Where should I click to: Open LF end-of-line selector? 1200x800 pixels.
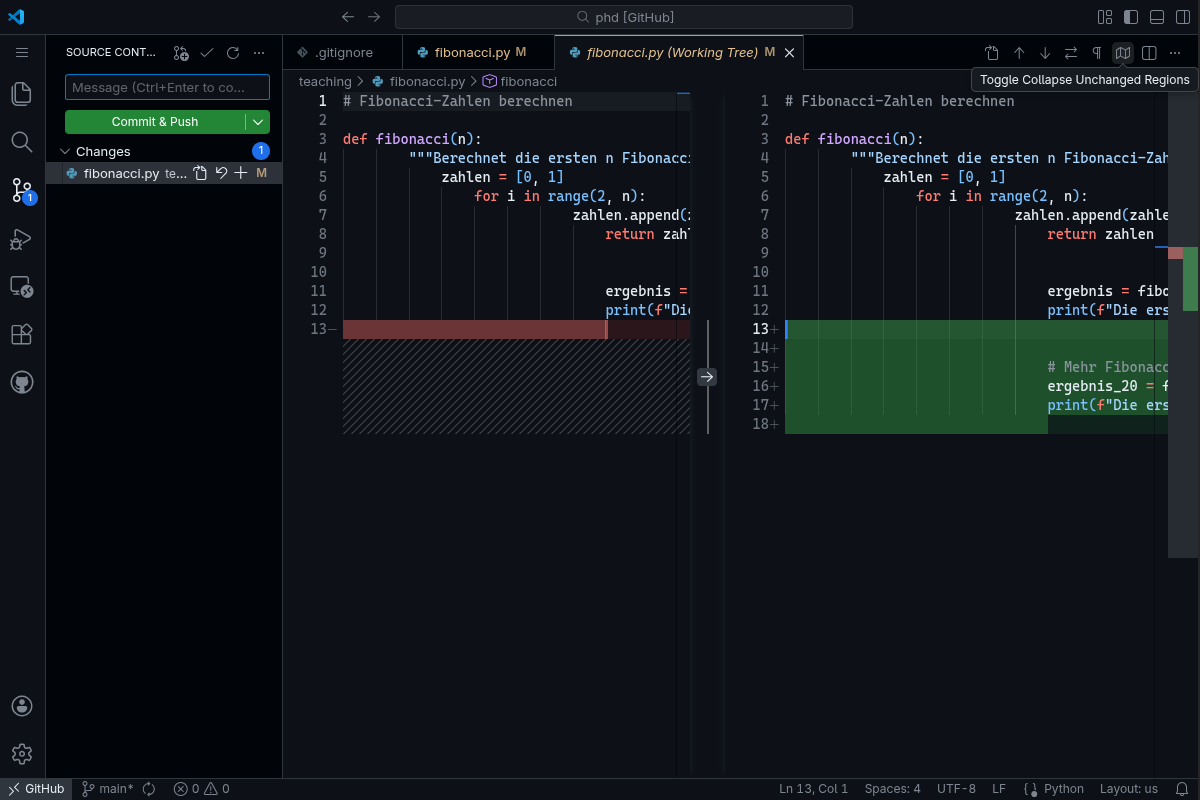click(x=999, y=789)
